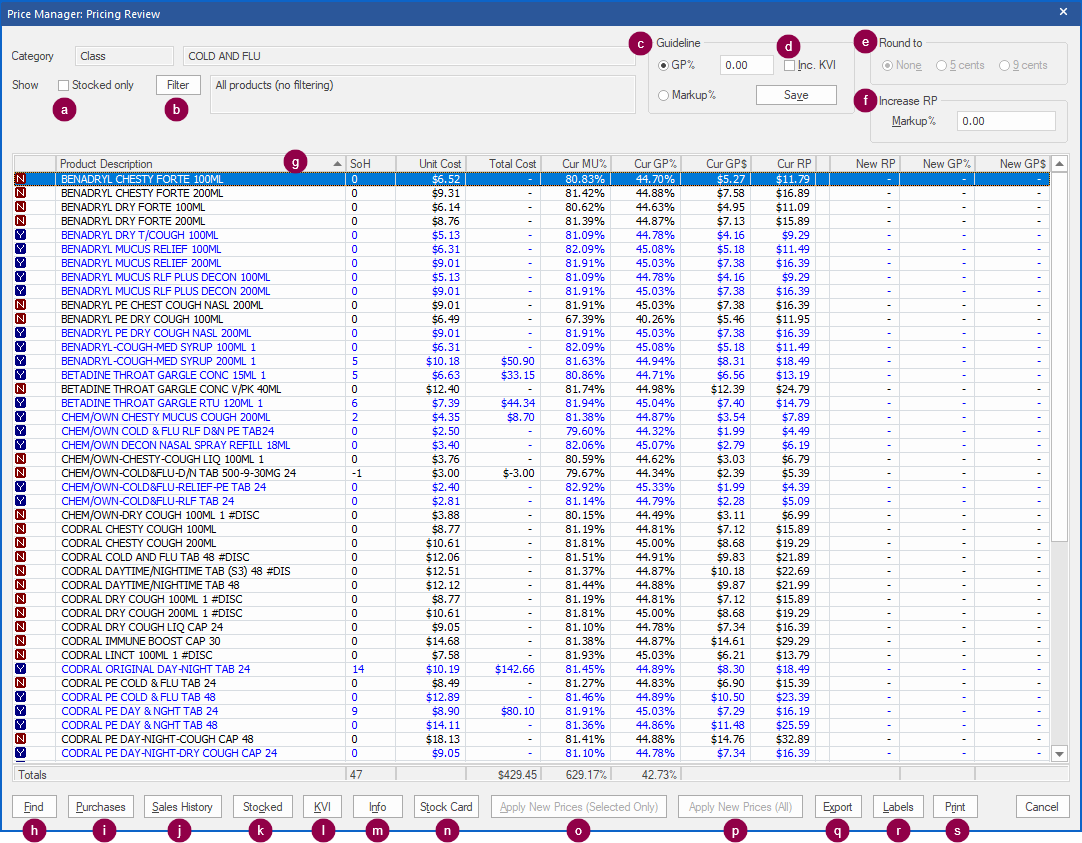This screenshot has height=843, width=1082.
Task: Open the Stock Card
Action: [x=446, y=806]
